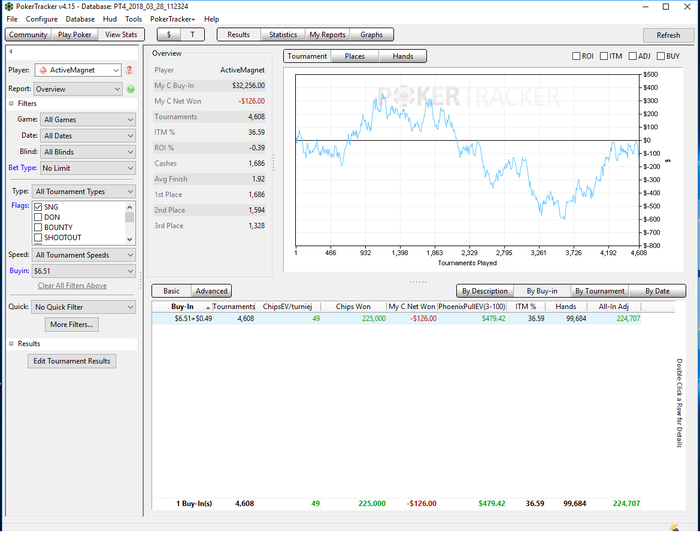
Task: Select the T tournament toggle
Action: pos(192,34)
